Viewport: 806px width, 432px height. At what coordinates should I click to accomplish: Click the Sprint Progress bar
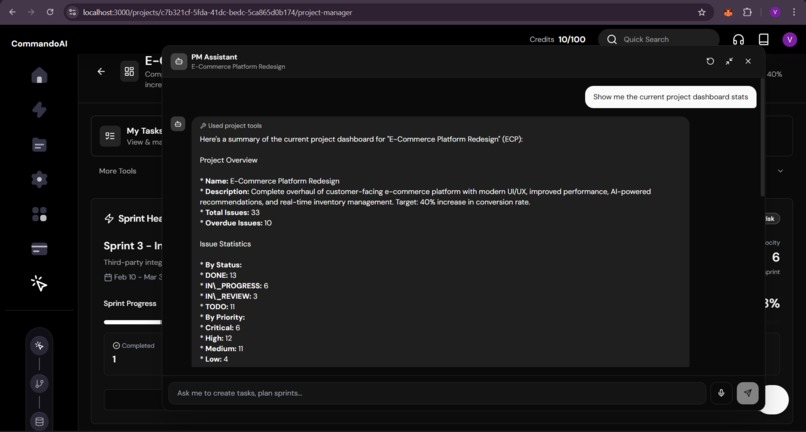[x=133, y=322]
